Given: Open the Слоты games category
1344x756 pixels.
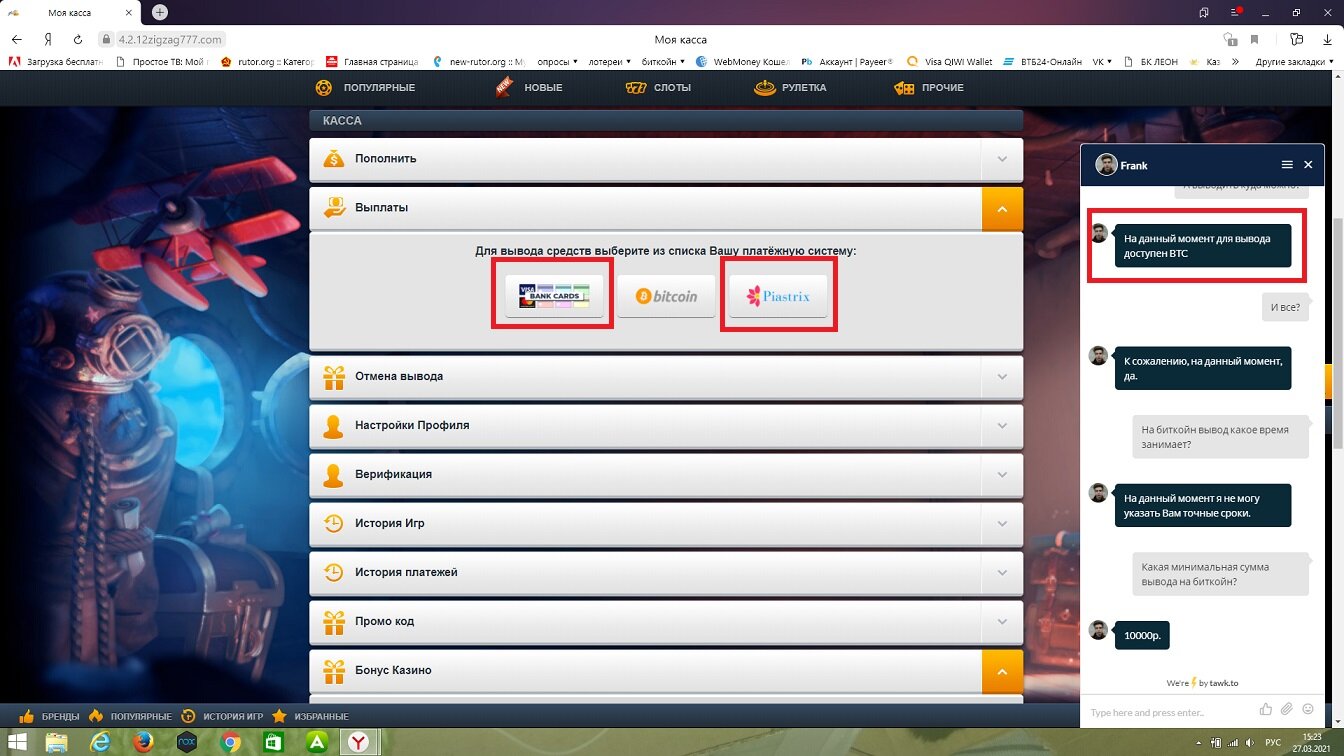Looking at the screenshot, I should (658, 88).
